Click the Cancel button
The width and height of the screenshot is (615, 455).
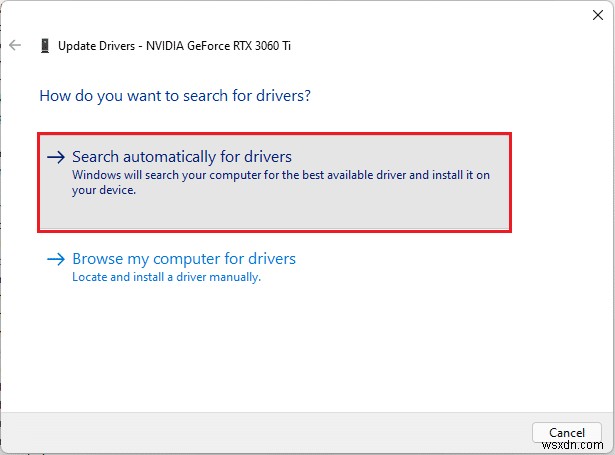coord(566,433)
